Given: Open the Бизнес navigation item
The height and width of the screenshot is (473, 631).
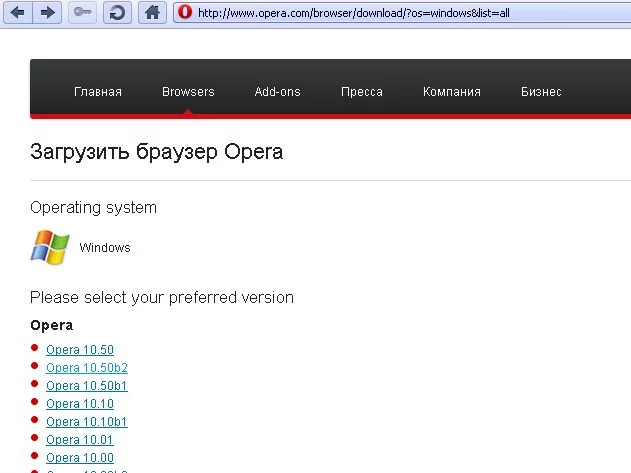Looking at the screenshot, I should coord(541,92).
